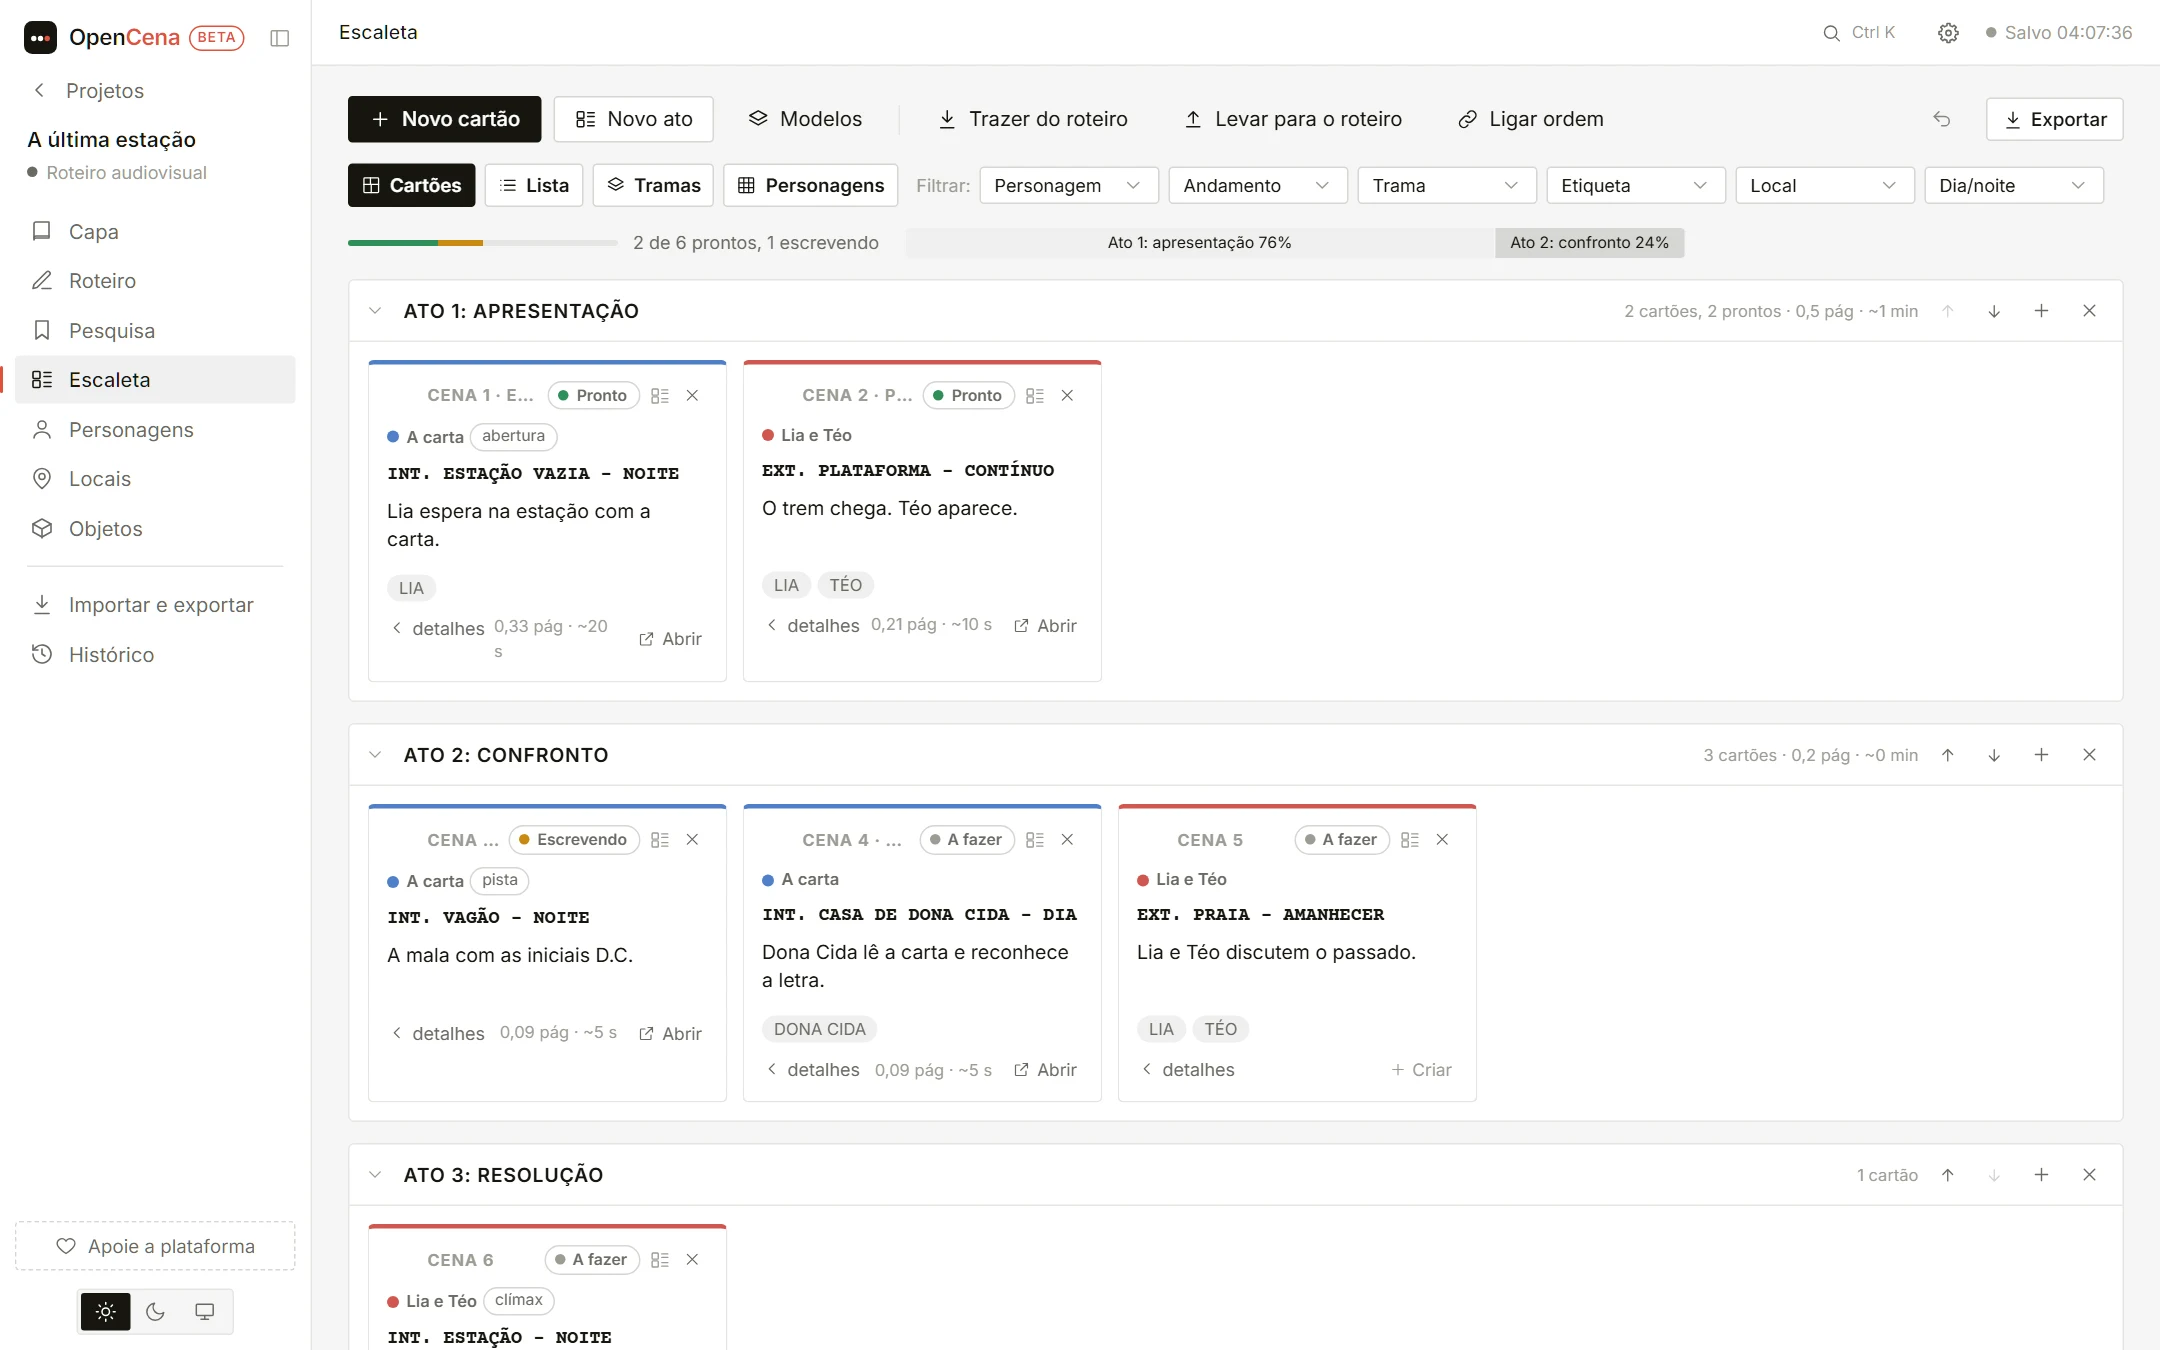This screenshot has height=1350, width=2160.
Task: Open Dia/noite filter dropdown
Action: (x=2014, y=186)
